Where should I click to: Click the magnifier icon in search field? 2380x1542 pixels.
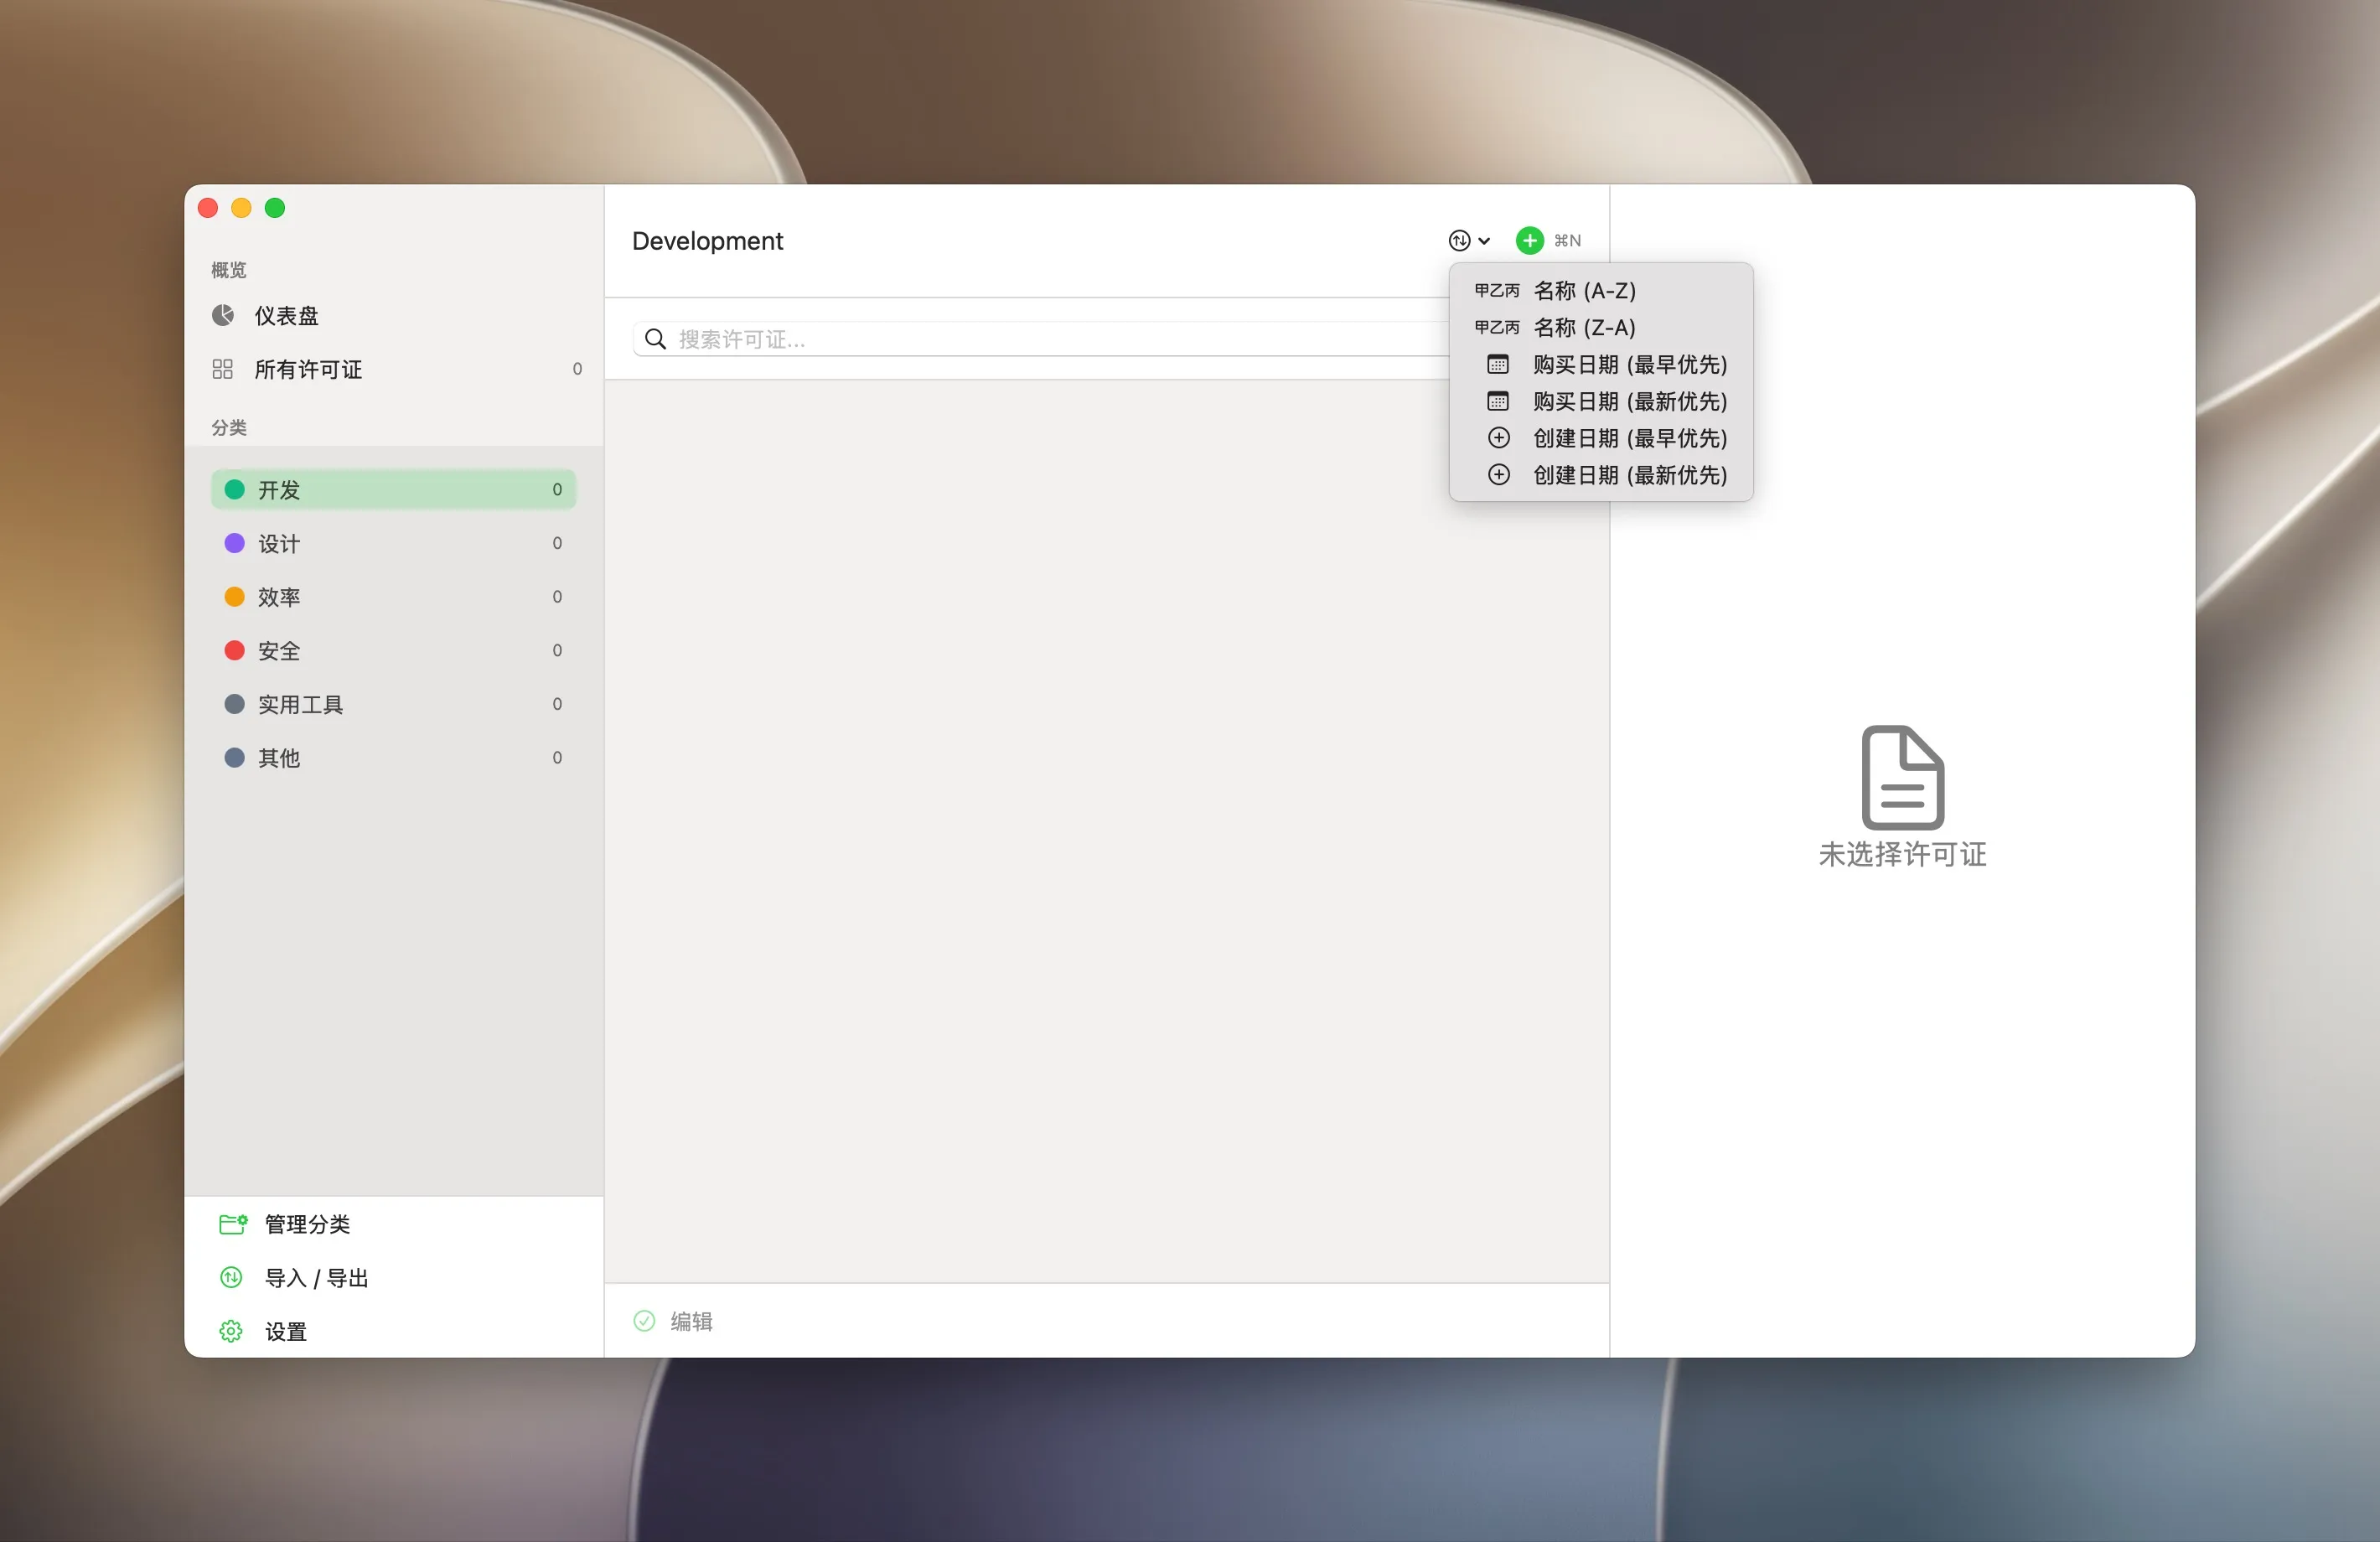tap(655, 339)
